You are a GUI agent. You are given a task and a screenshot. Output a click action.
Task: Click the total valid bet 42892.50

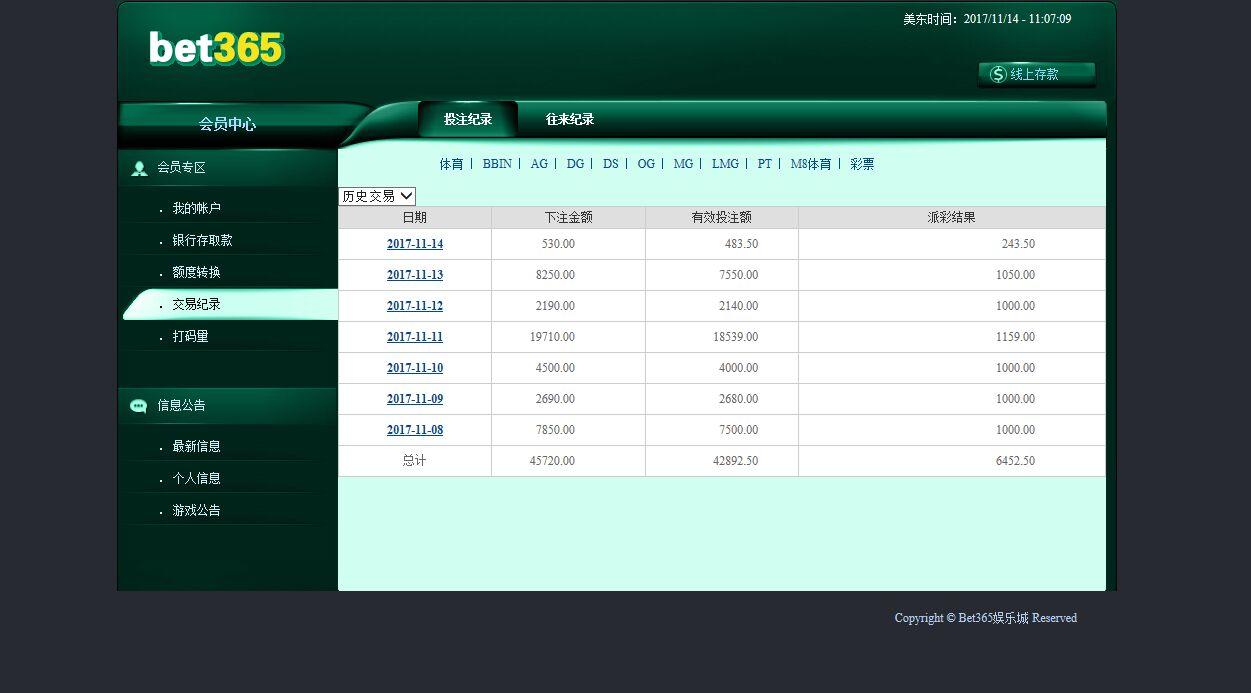[x=735, y=461]
